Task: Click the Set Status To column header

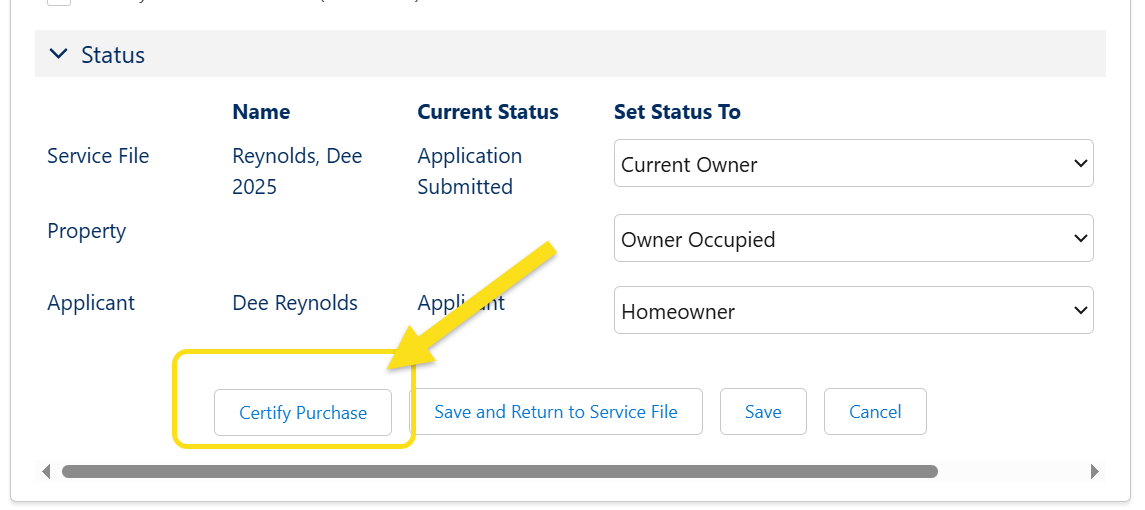Action: (x=677, y=112)
